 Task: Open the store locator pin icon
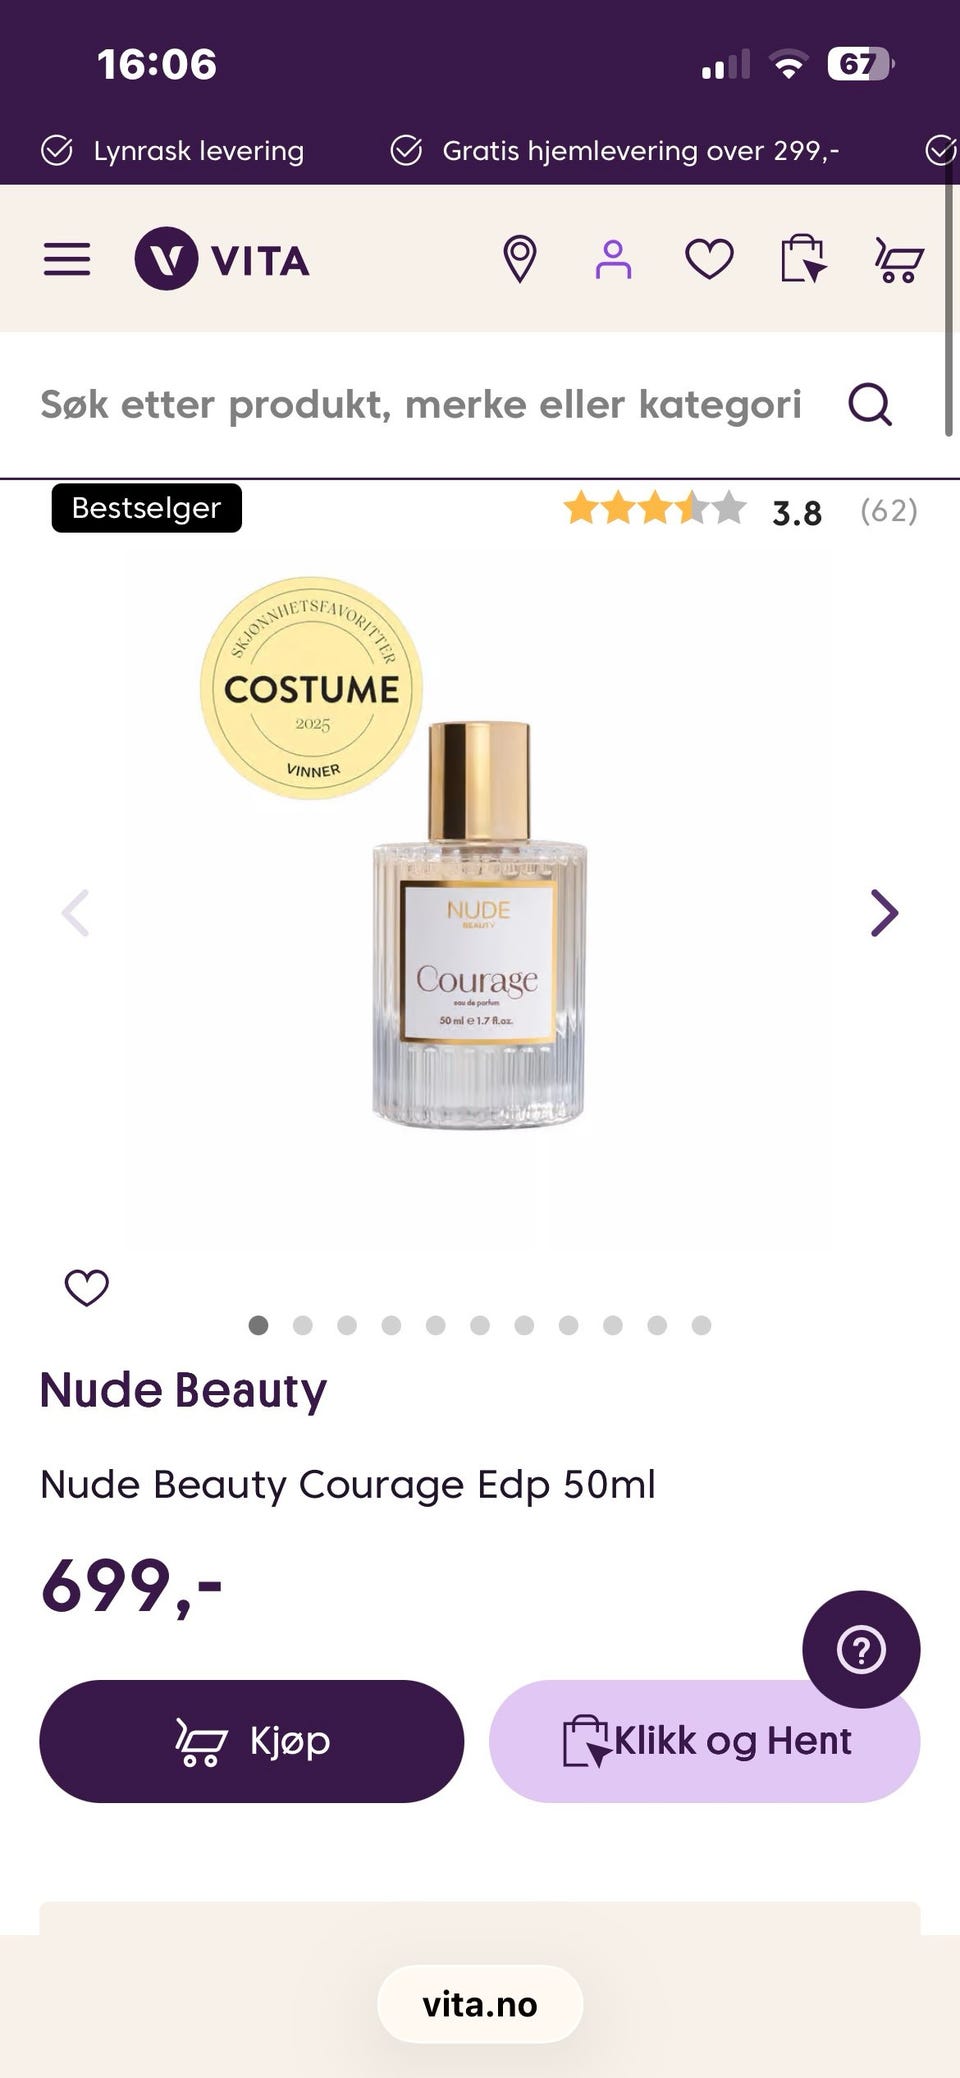(519, 259)
